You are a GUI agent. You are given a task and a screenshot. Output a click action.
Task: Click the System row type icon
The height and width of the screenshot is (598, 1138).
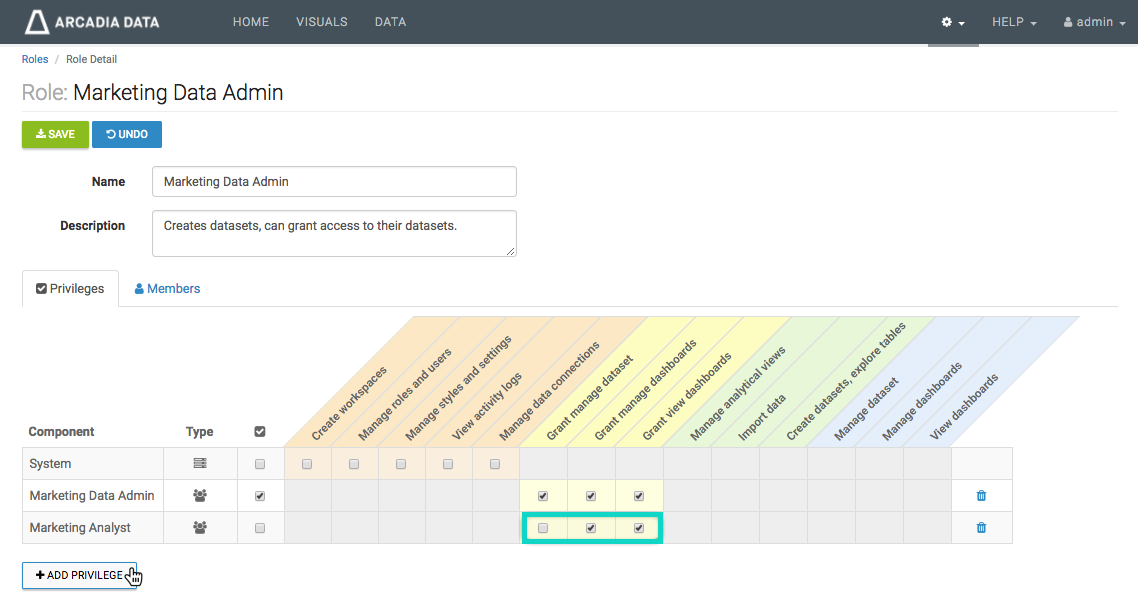coord(200,464)
